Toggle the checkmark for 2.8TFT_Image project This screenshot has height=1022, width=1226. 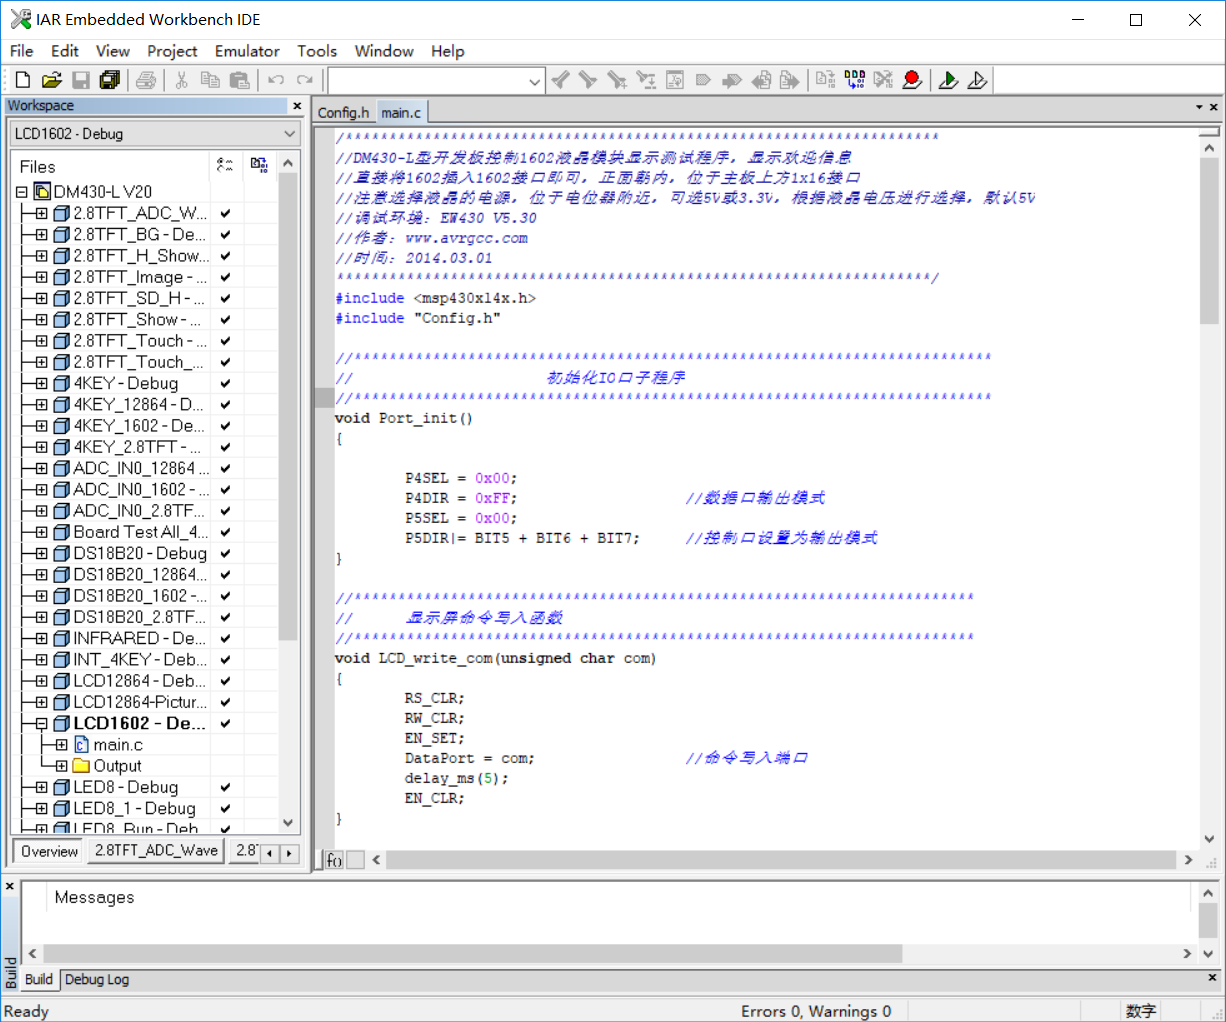click(226, 278)
